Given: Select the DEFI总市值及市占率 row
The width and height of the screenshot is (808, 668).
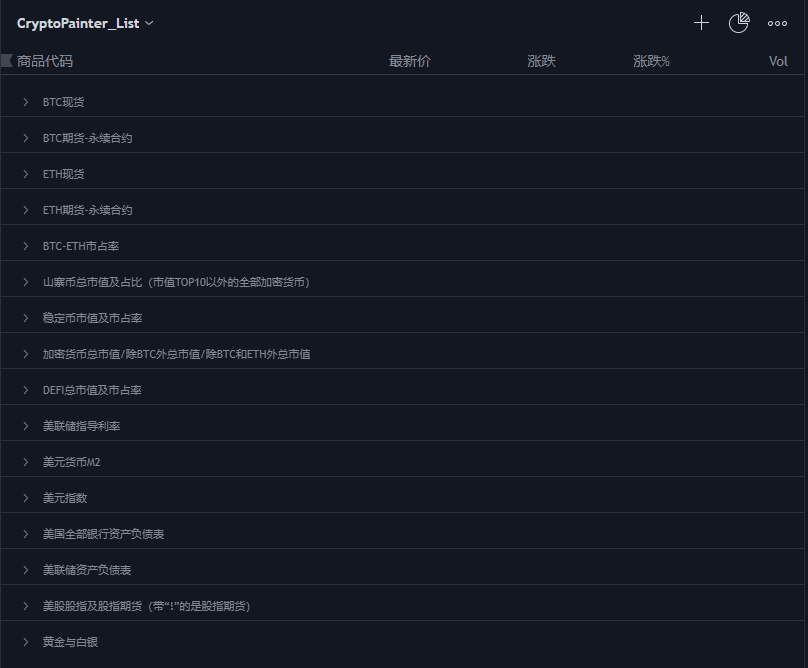Looking at the screenshot, I should click(92, 390).
